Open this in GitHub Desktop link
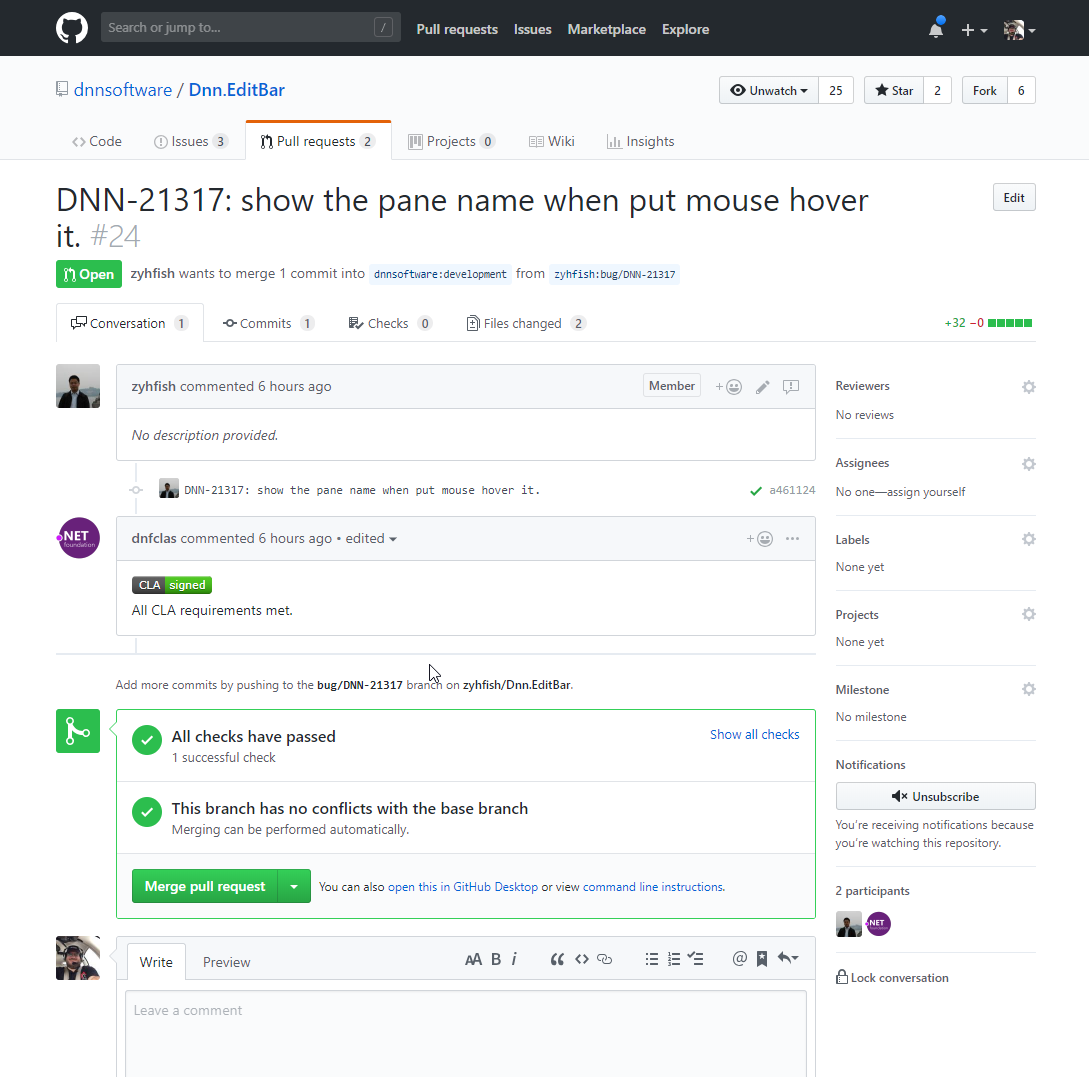The width and height of the screenshot is (1089, 1077). 463,887
